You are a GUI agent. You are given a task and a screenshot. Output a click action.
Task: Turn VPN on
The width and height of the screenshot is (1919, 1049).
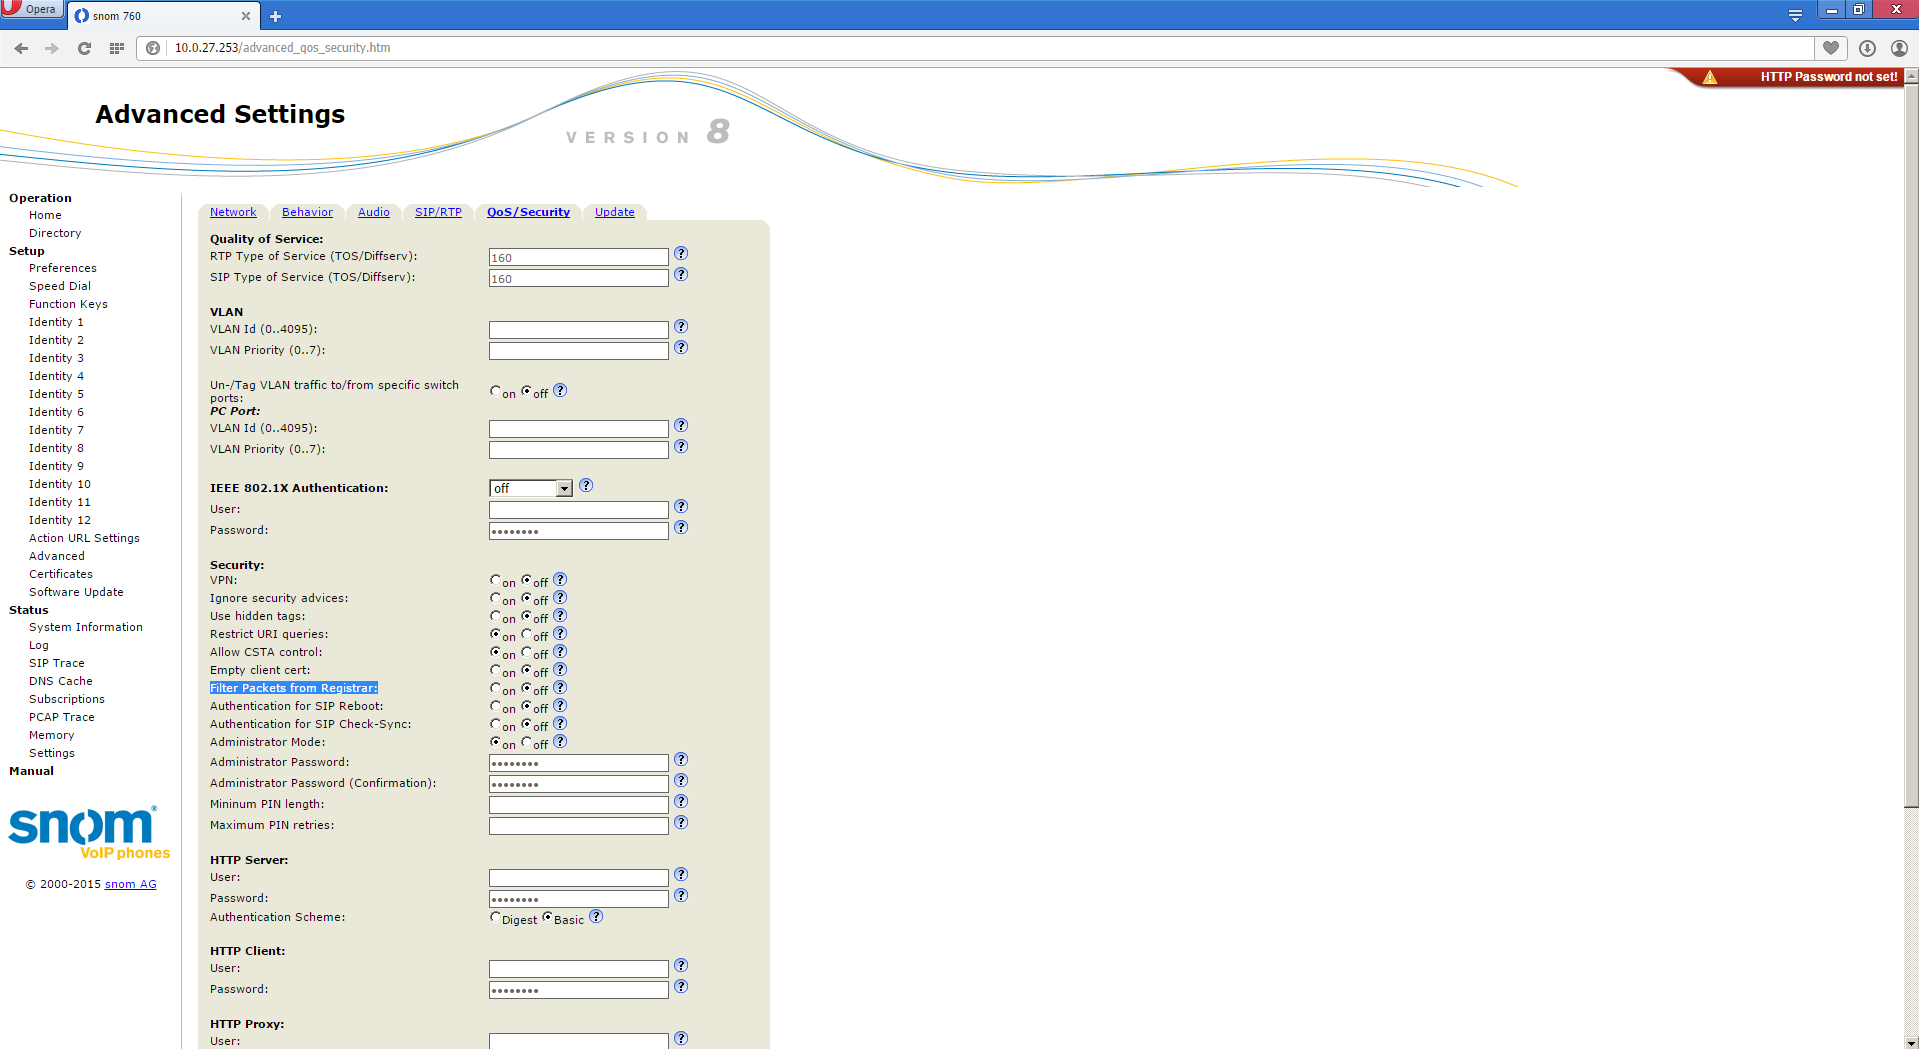pyautogui.click(x=495, y=580)
